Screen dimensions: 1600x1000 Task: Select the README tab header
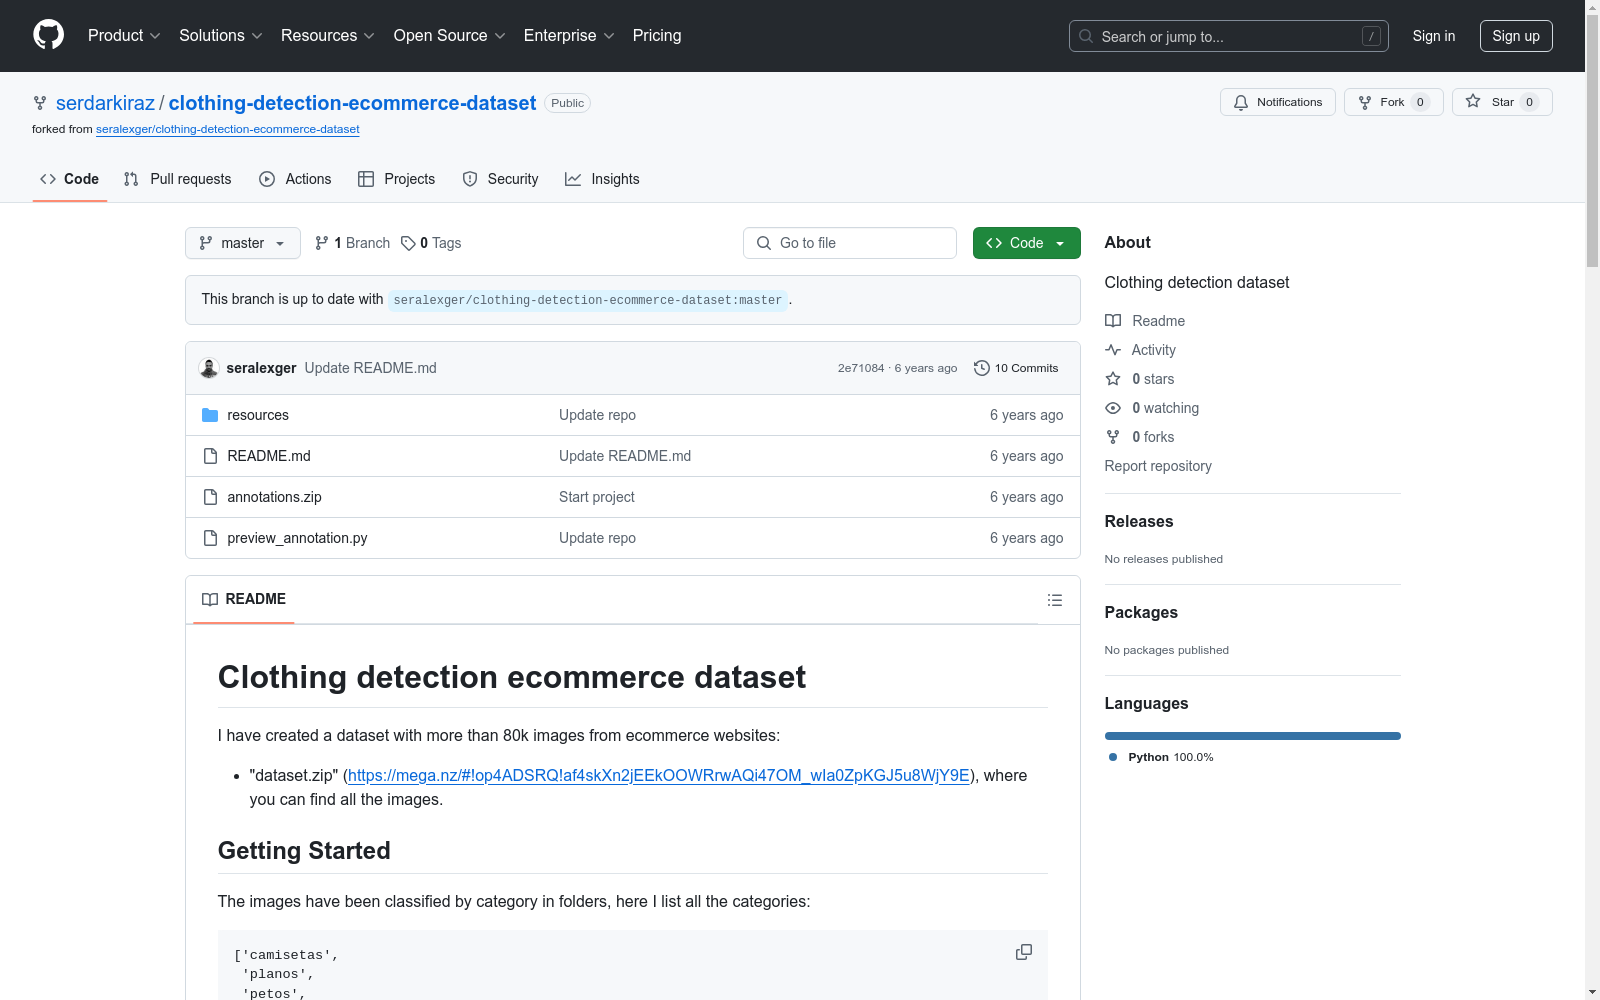click(244, 599)
